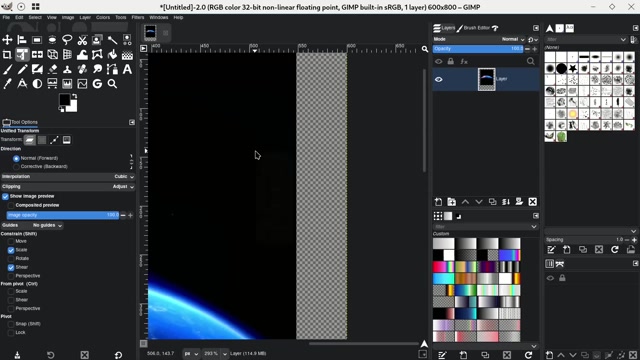Select the Bucket Fill tool

click(x=112, y=54)
